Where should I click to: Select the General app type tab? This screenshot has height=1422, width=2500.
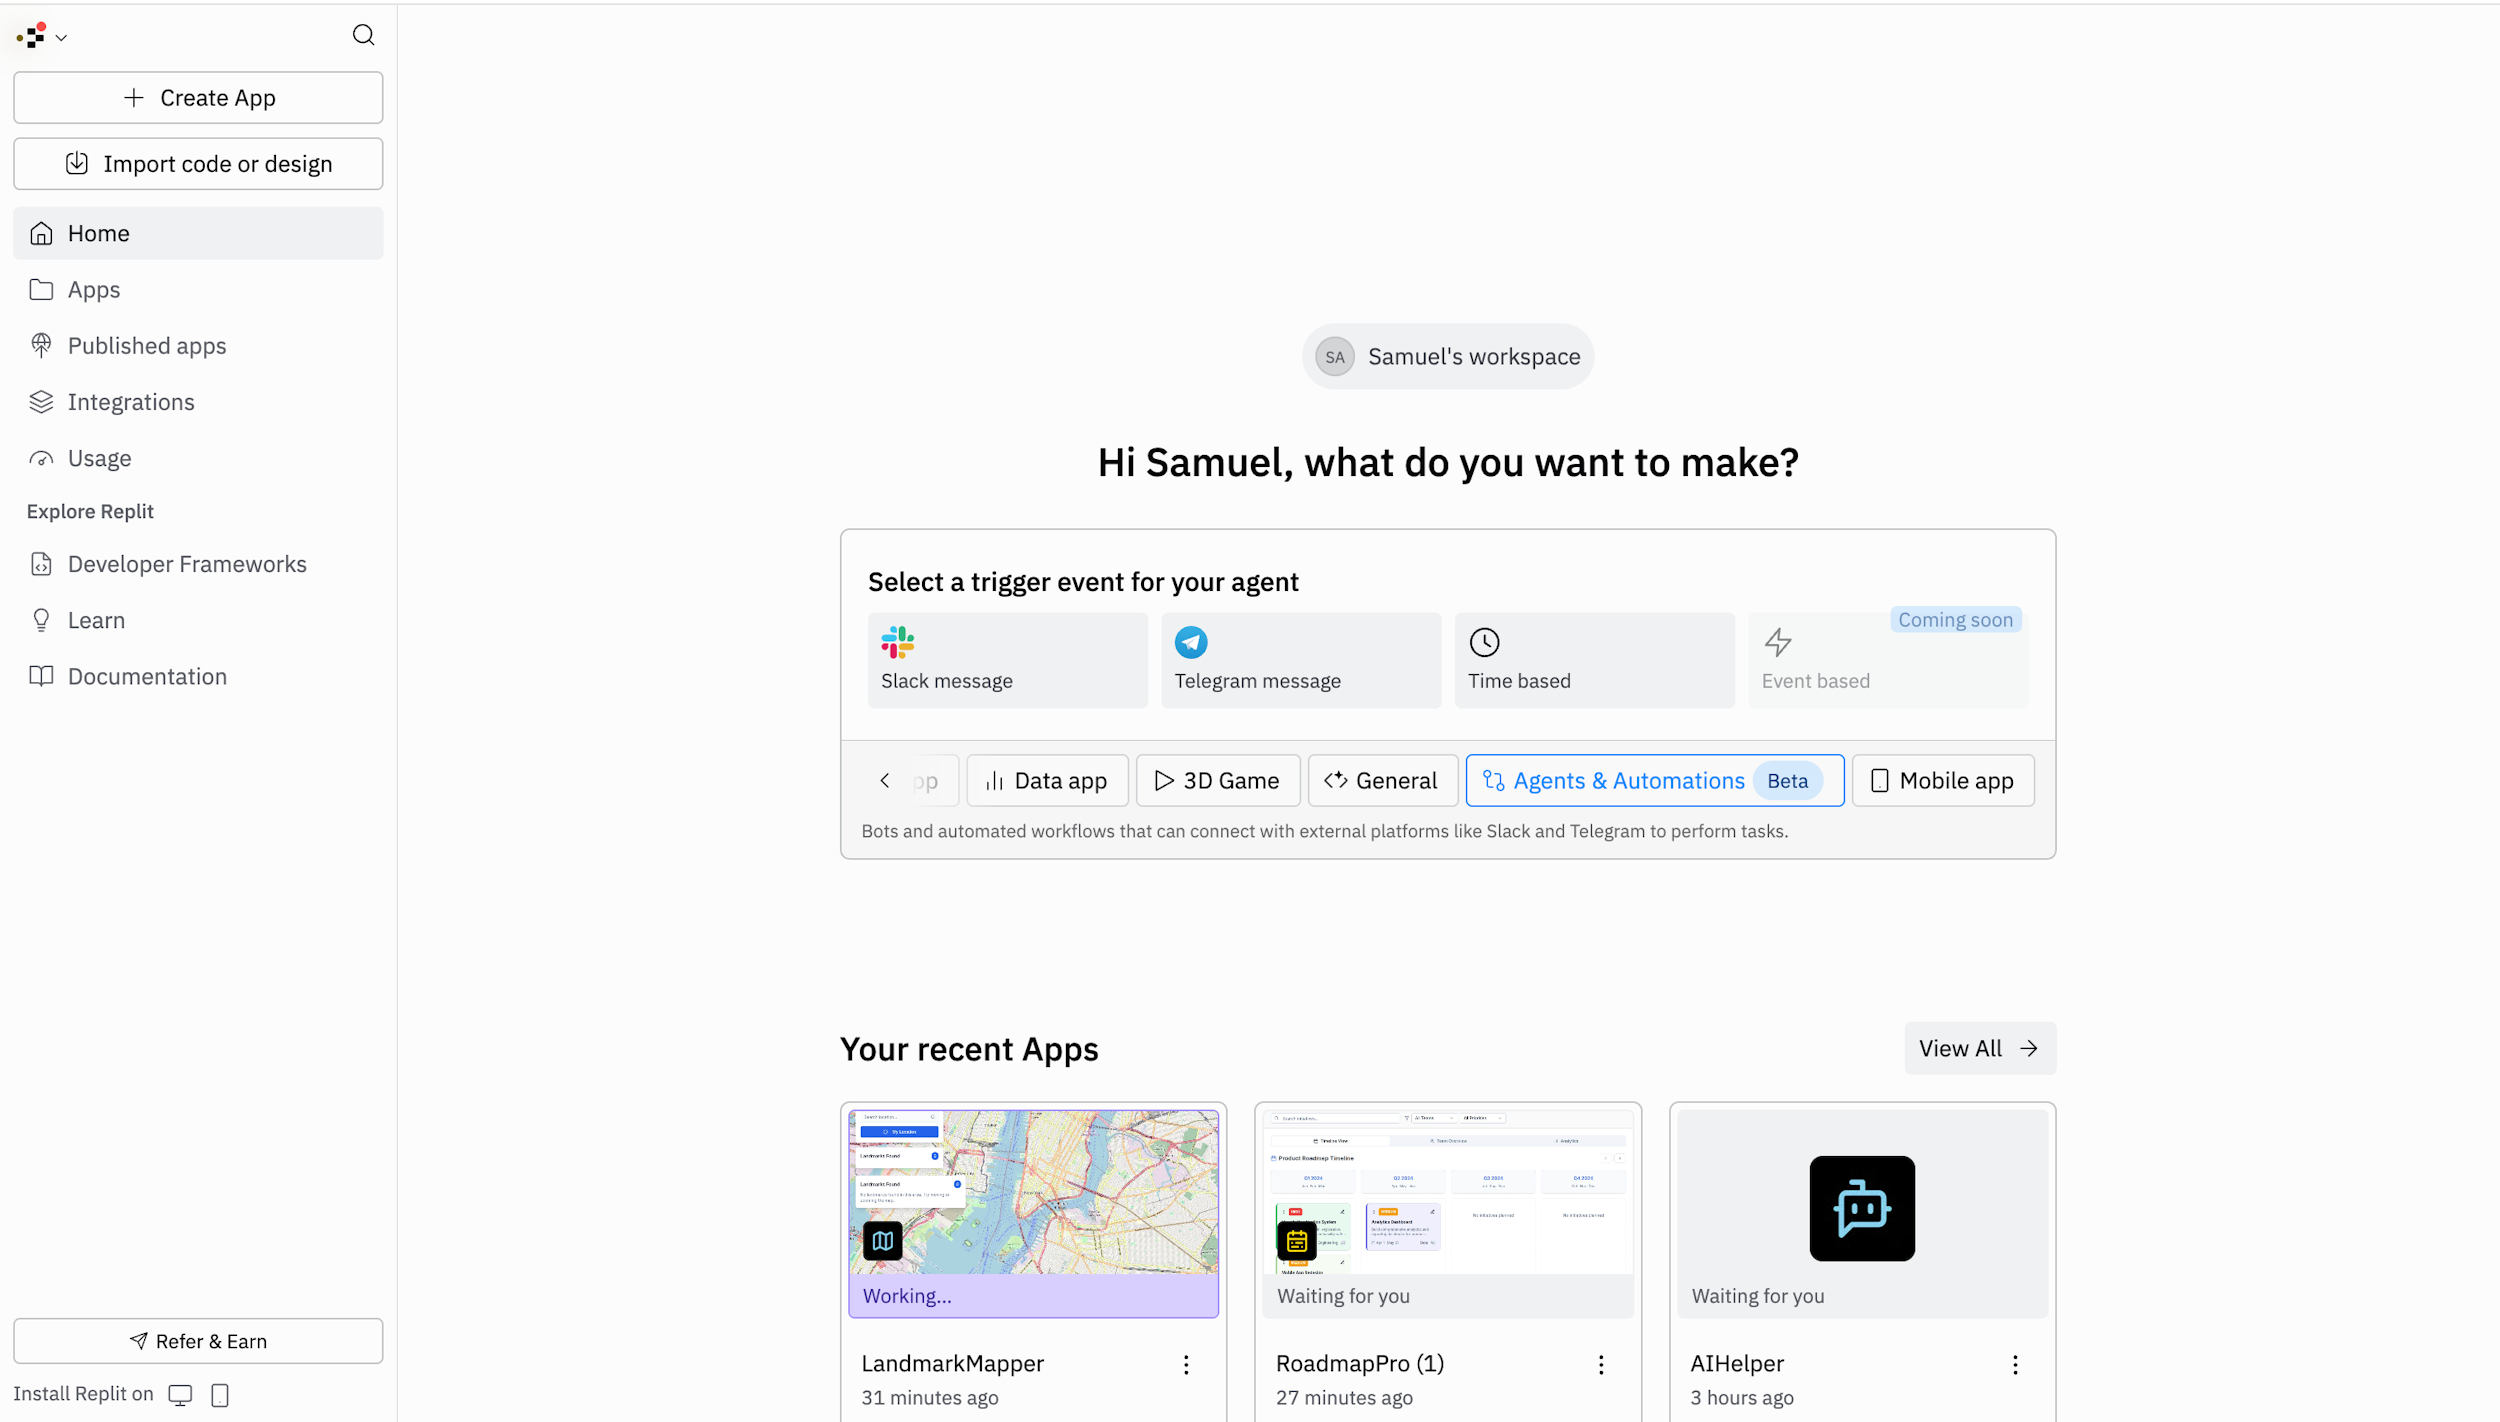tap(1381, 780)
